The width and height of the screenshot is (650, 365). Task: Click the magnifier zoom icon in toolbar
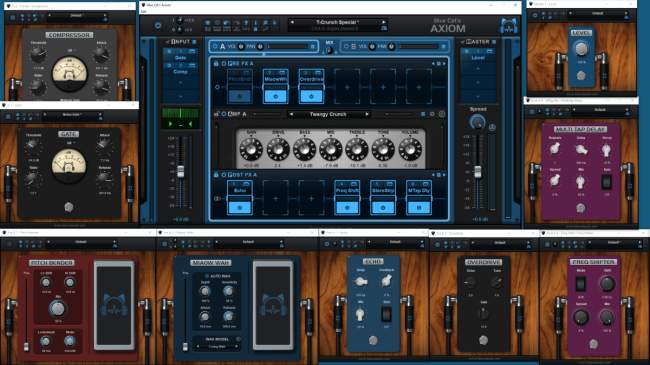[x=265, y=23]
